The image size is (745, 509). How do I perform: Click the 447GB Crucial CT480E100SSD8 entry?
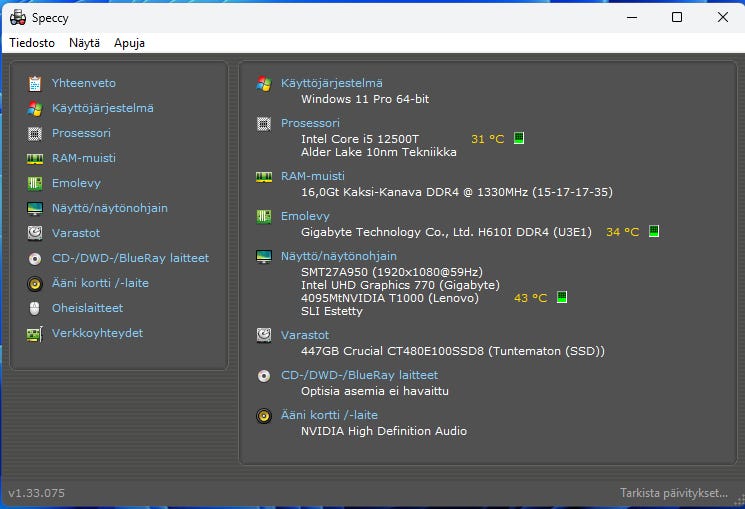(453, 351)
